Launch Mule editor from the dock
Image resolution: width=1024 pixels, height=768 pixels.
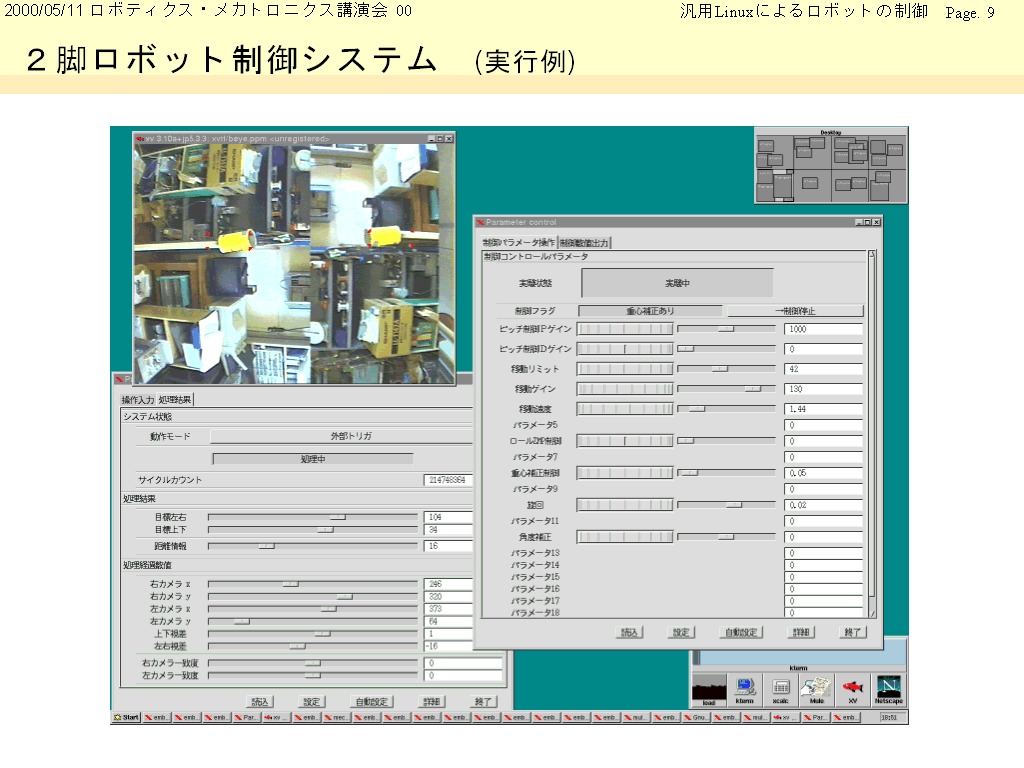click(x=816, y=690)
